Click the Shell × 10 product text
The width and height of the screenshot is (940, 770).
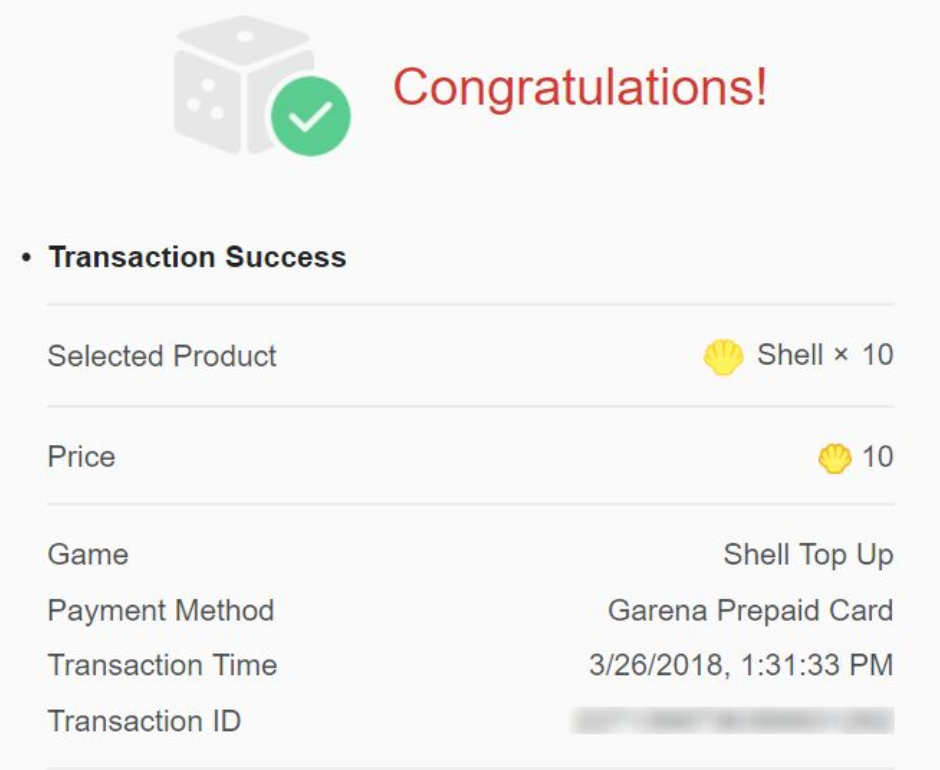coord(825,354)
